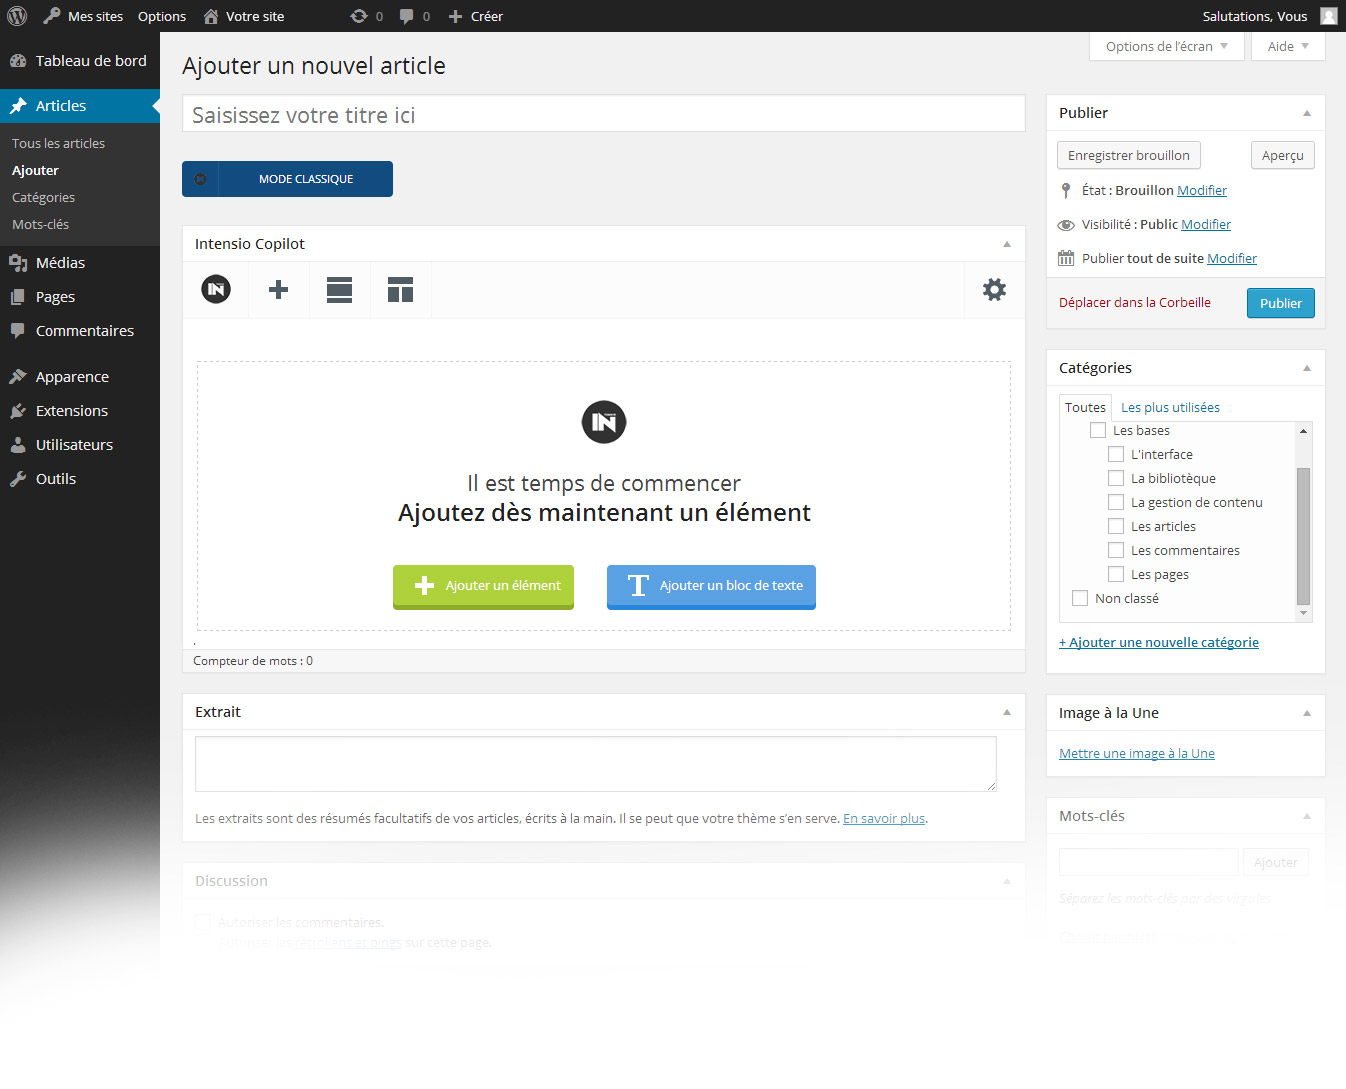Image resolution: width=1346 pixels, height=1089 pixels.
Task: Collapse the Extrait panel
Action: click(x=1007, y=712)
